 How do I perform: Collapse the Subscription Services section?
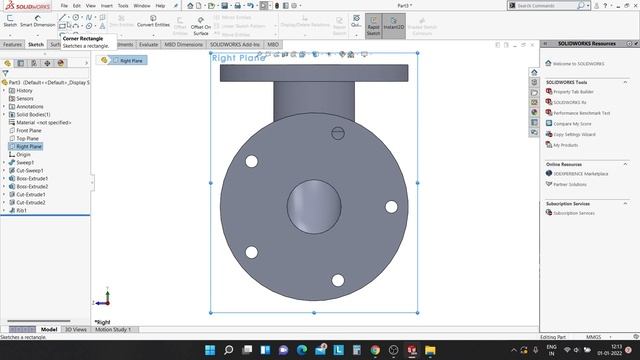pyautogui.click(x=625, y=203)
